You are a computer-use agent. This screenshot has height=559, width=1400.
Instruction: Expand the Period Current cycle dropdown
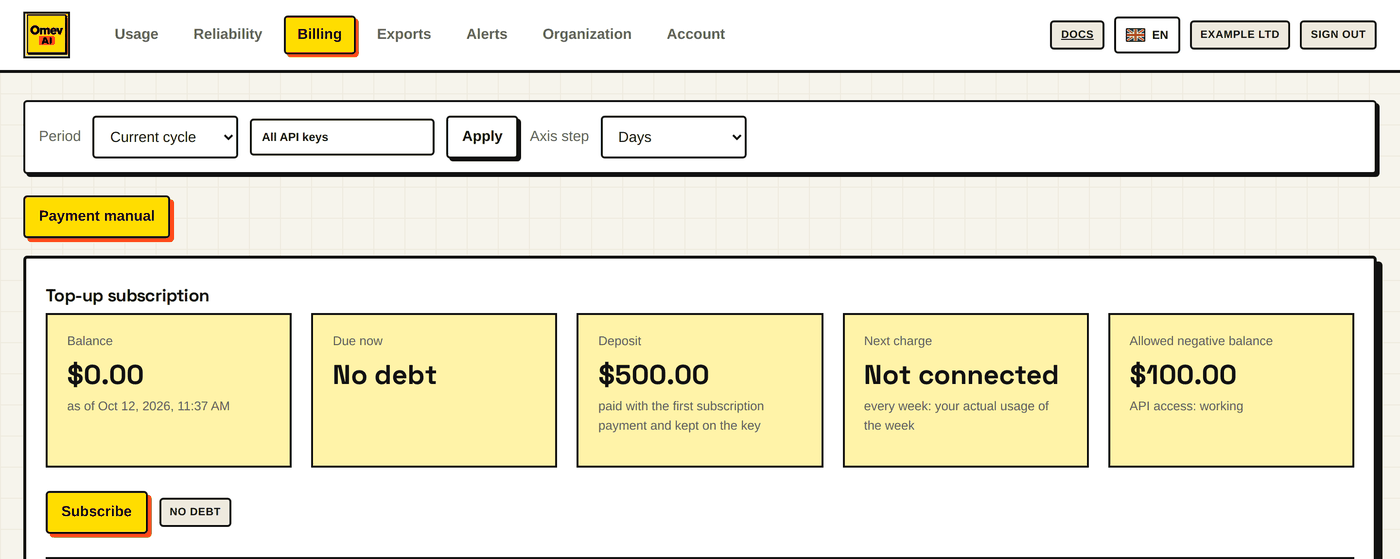click(x=165, y=137)
